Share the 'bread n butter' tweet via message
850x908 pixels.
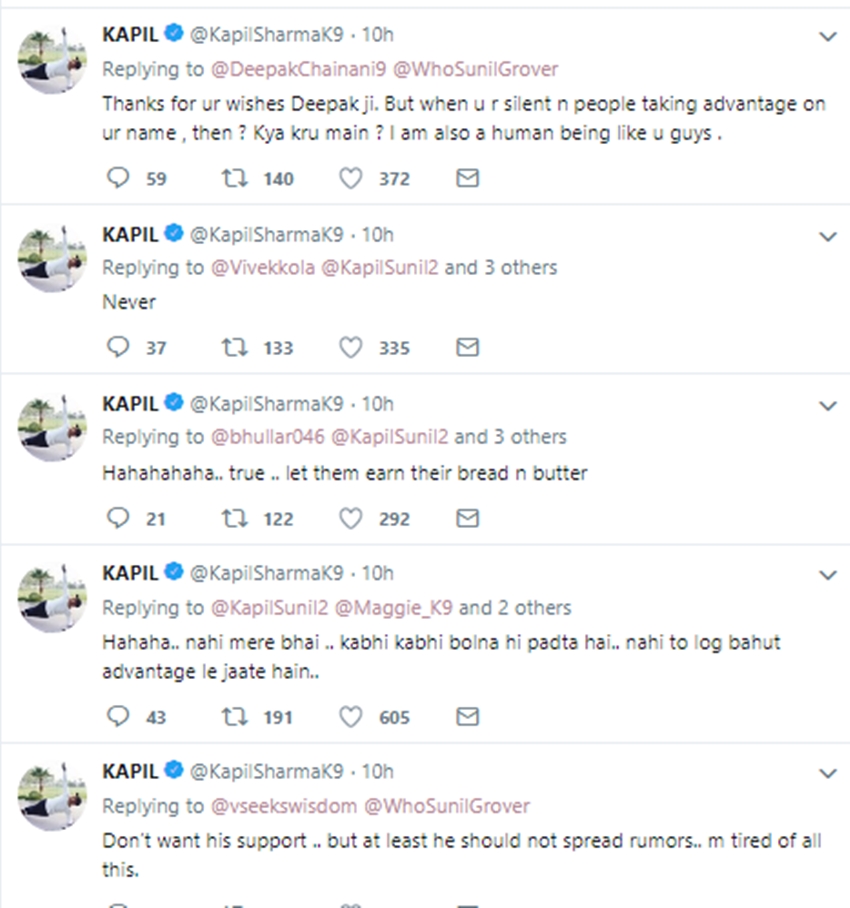click(467, 518)
